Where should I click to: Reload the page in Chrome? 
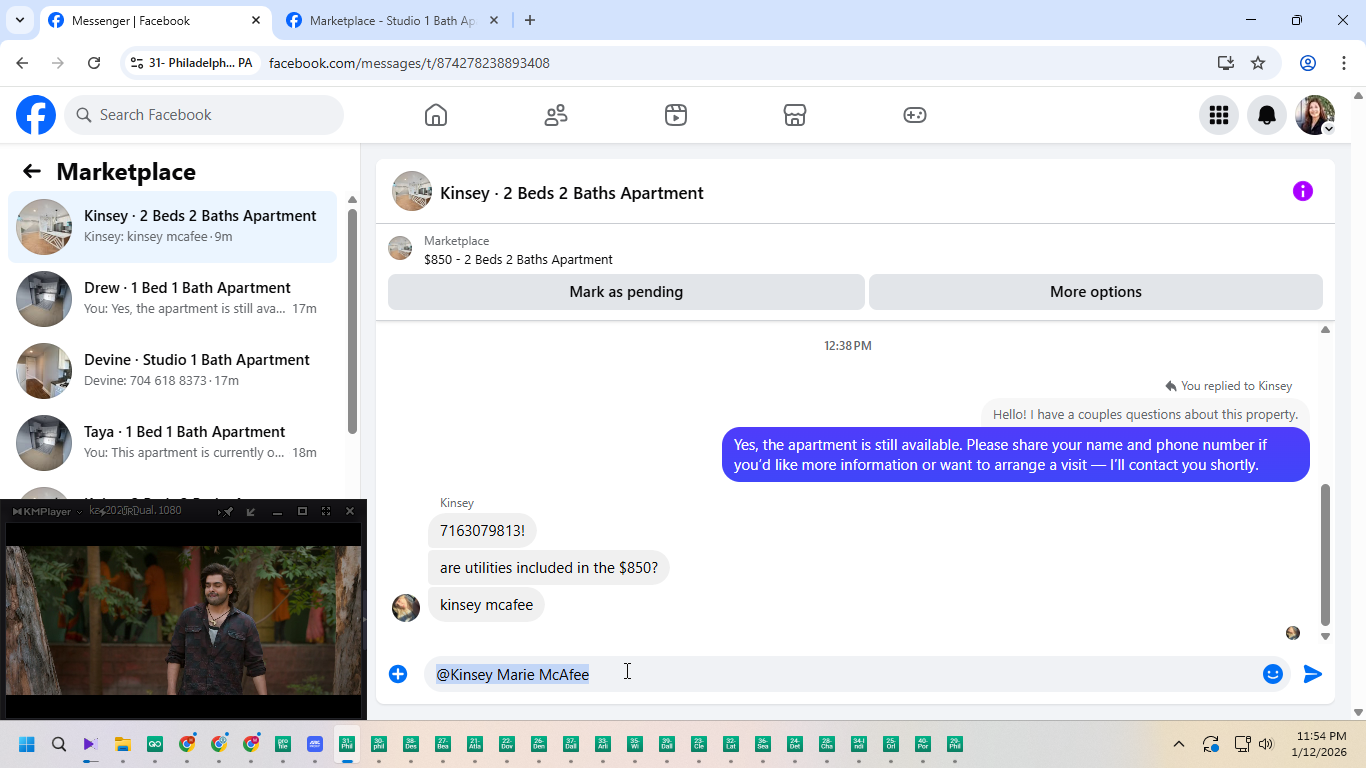(x=94, y=63)
